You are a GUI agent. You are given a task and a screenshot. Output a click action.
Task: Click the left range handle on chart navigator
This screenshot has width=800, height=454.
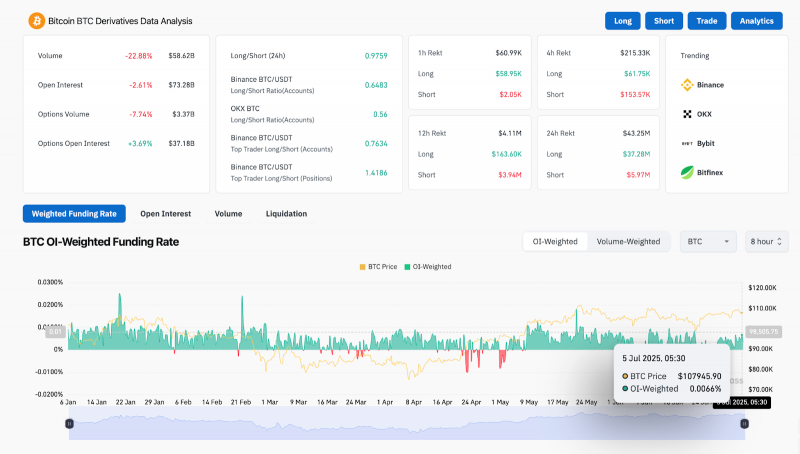pyautogui.click(x=69, y=423)
